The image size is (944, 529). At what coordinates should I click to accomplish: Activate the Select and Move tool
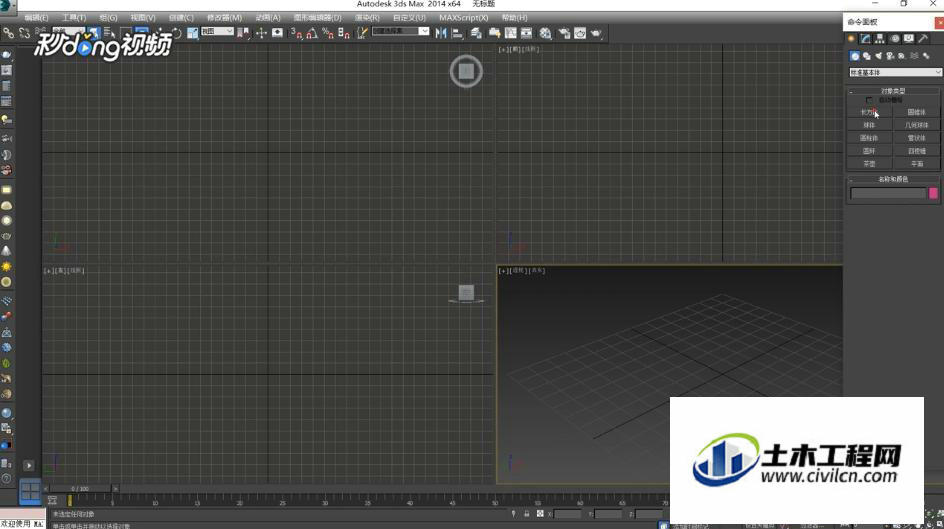tap(160, 32)
